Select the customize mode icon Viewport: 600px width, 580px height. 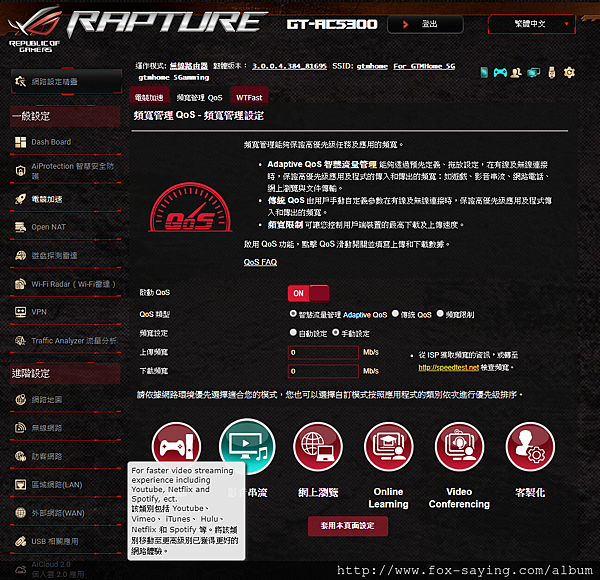coord(530,446)
